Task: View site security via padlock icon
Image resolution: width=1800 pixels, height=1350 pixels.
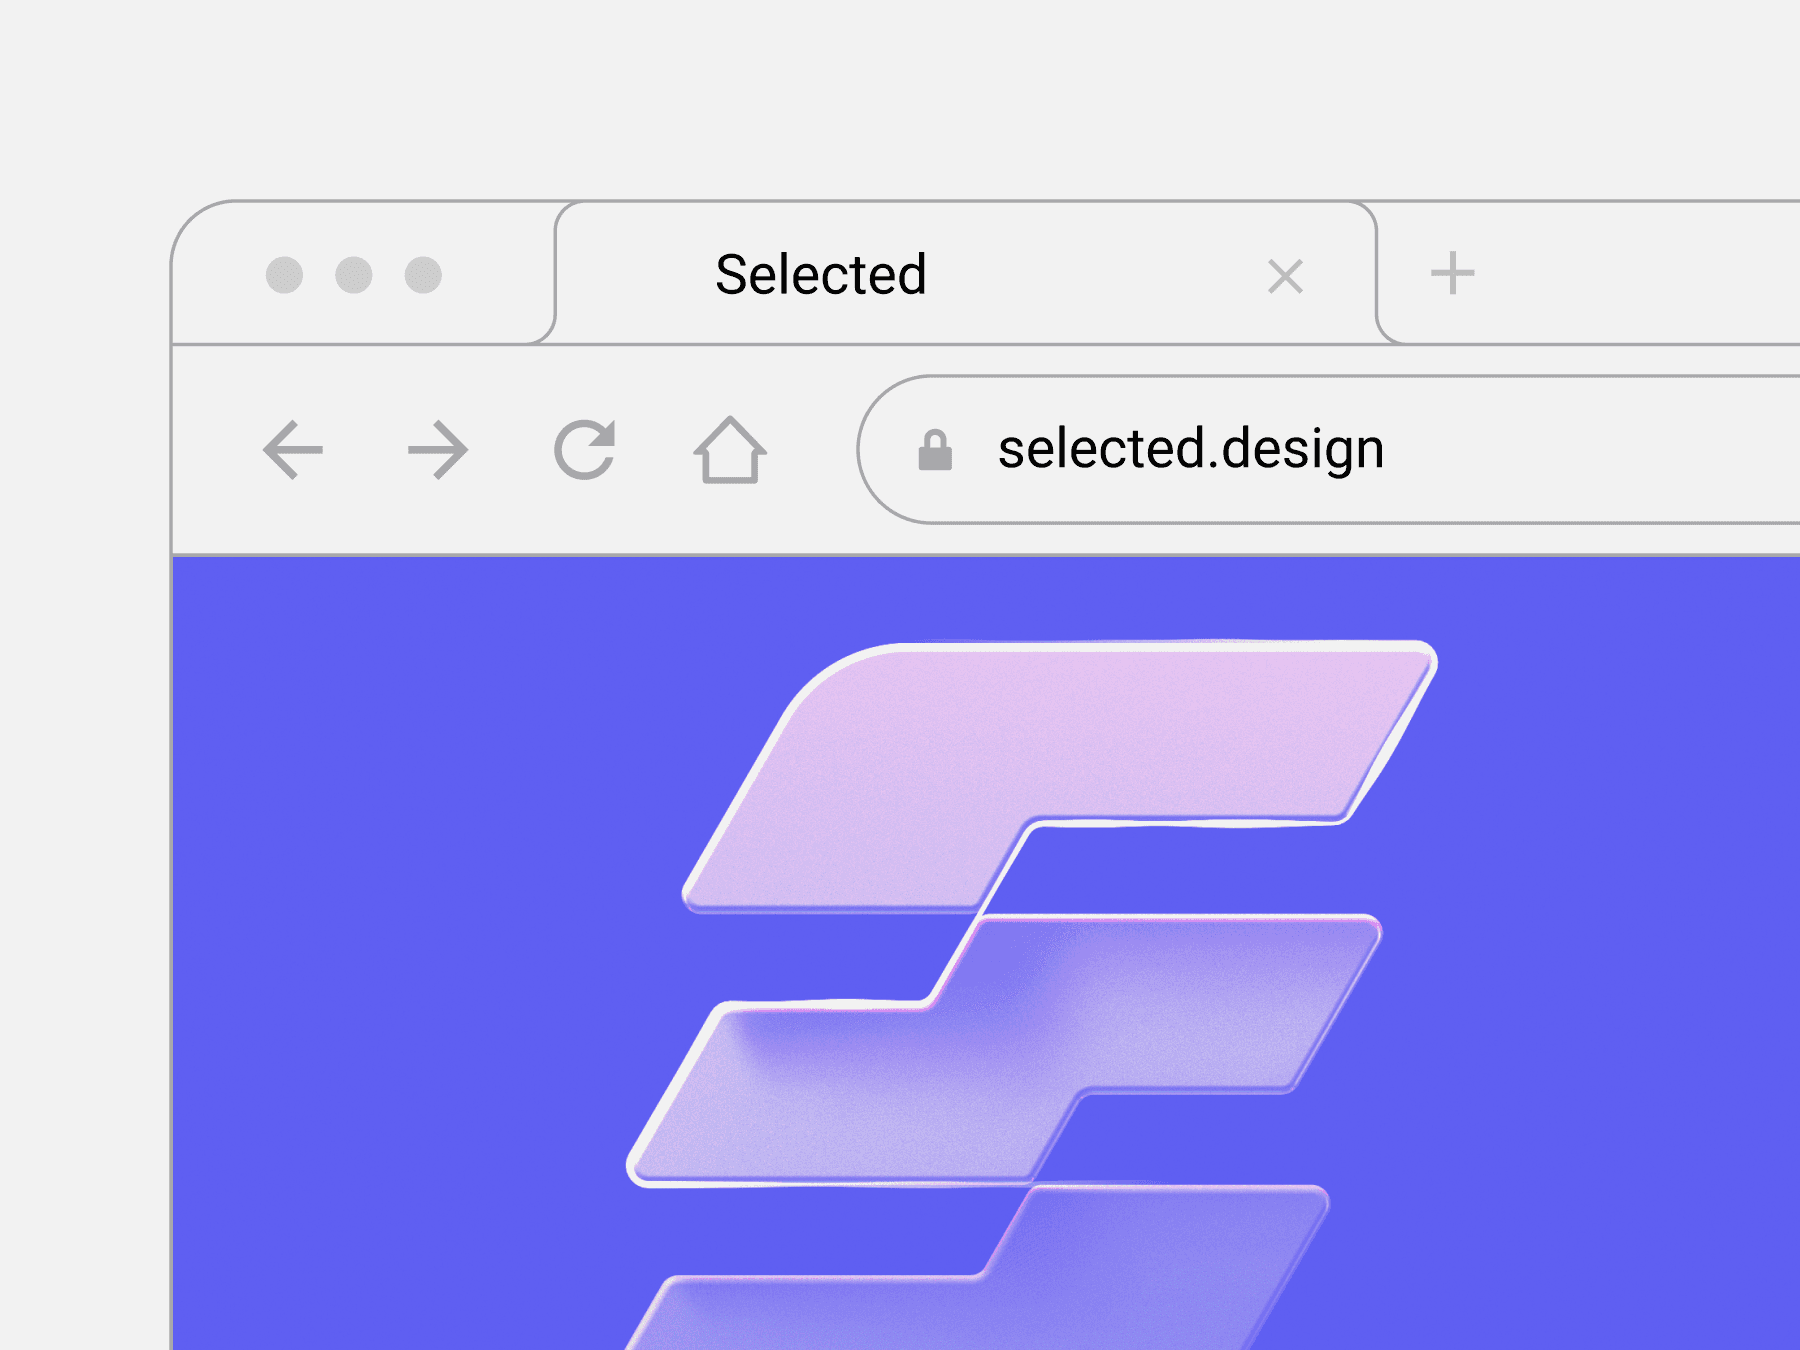Action: pos(935,450)
